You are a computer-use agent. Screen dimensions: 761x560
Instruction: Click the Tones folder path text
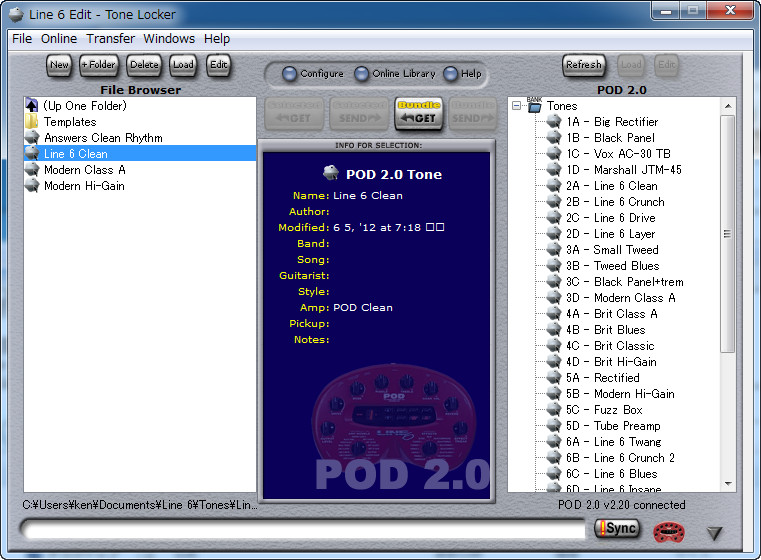(140, 505)
